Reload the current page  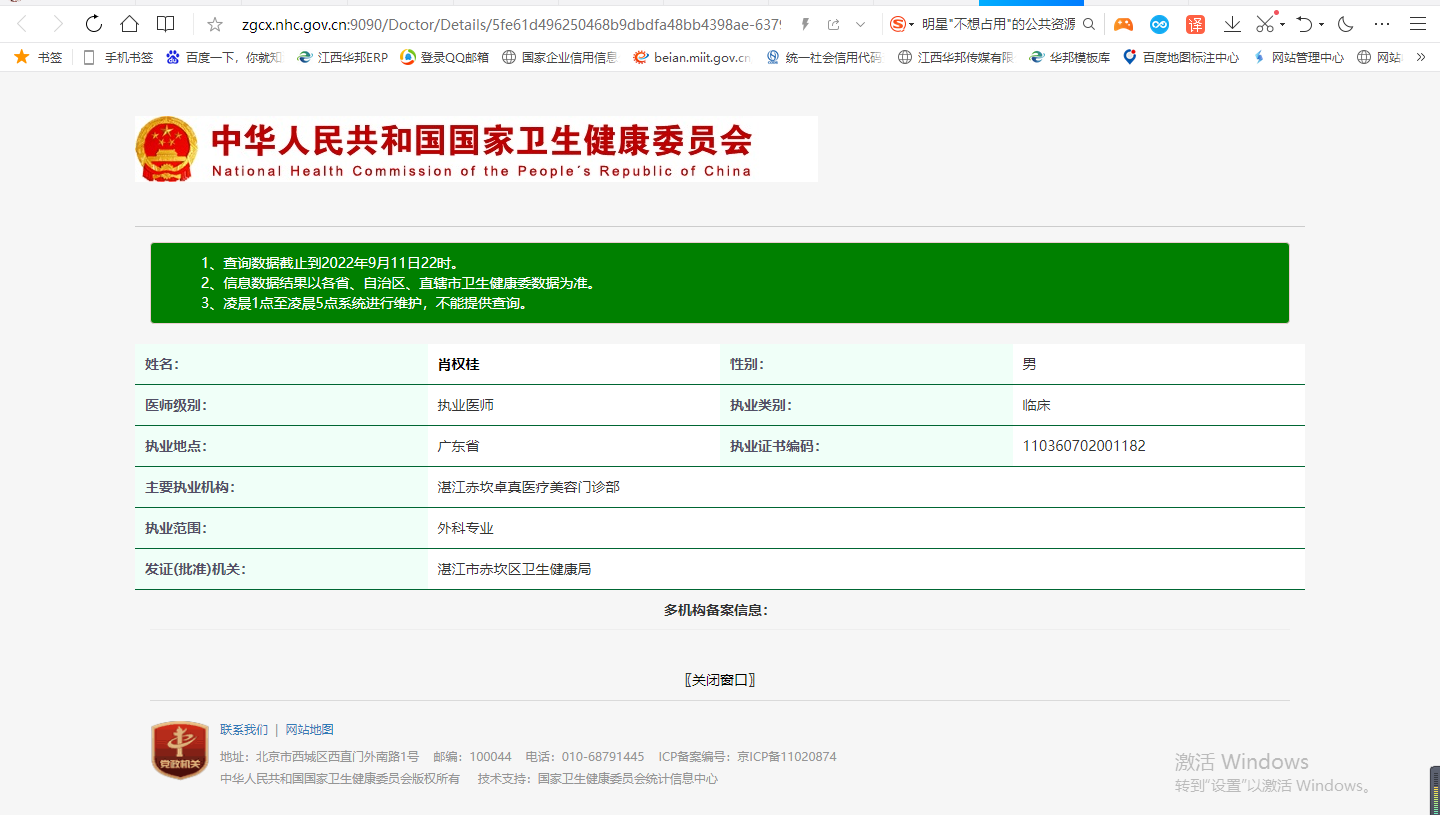click(x=94, y=24)
